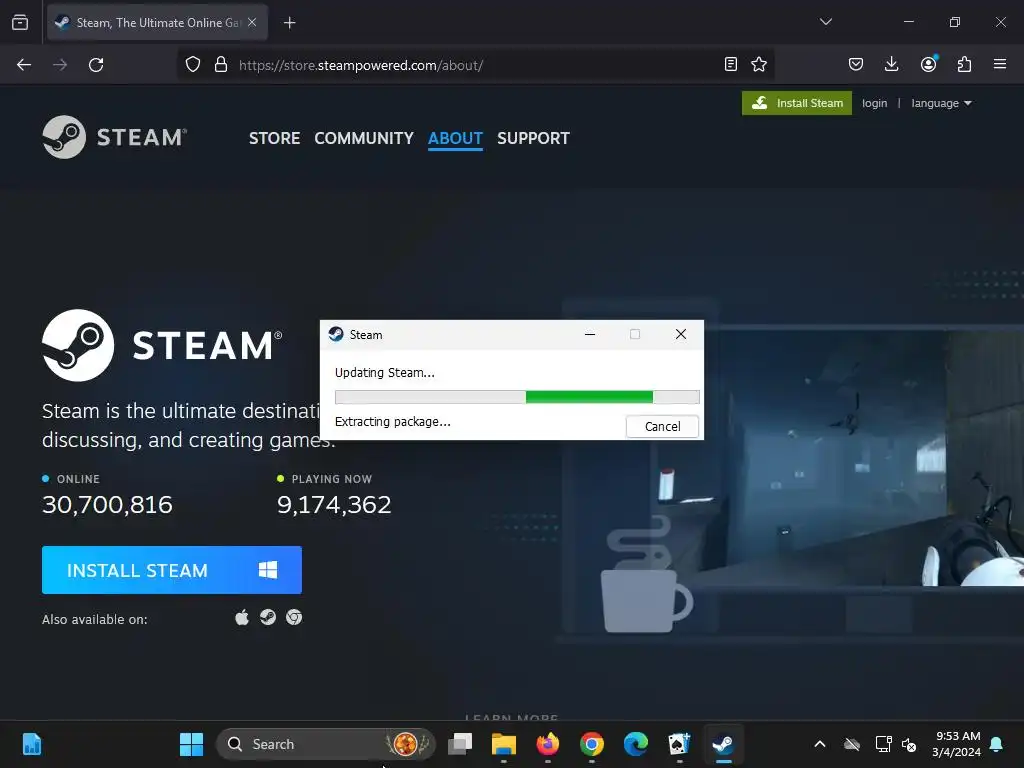Close the Steam updater dialog

(x=680, y=334)
